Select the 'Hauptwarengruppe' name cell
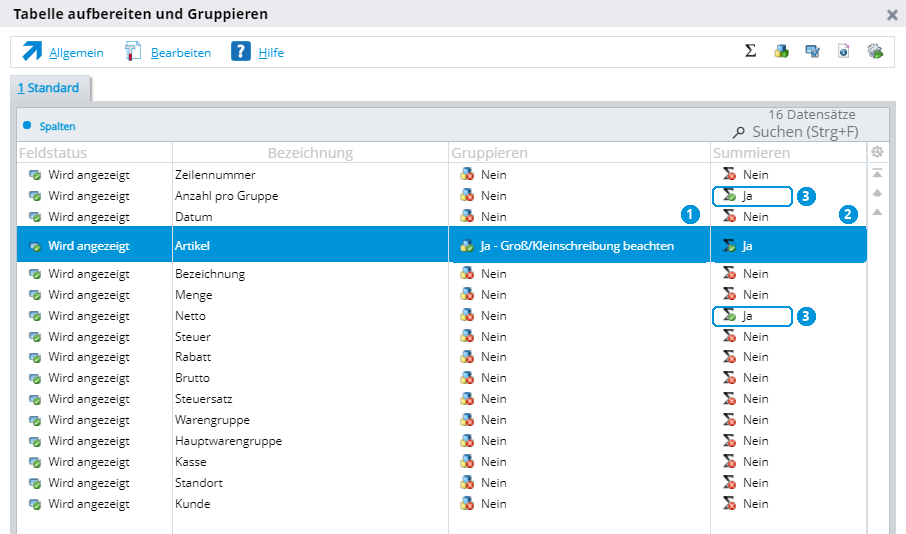This screenshot has width=906, height=534. [x=229, y=441]
